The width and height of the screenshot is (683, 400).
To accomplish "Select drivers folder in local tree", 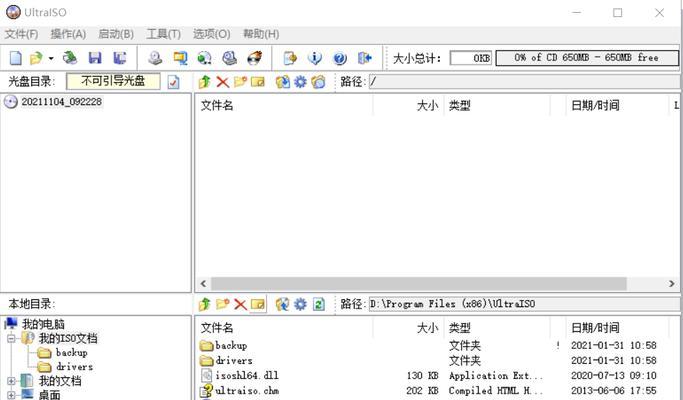I will click(x=74, y=367).
